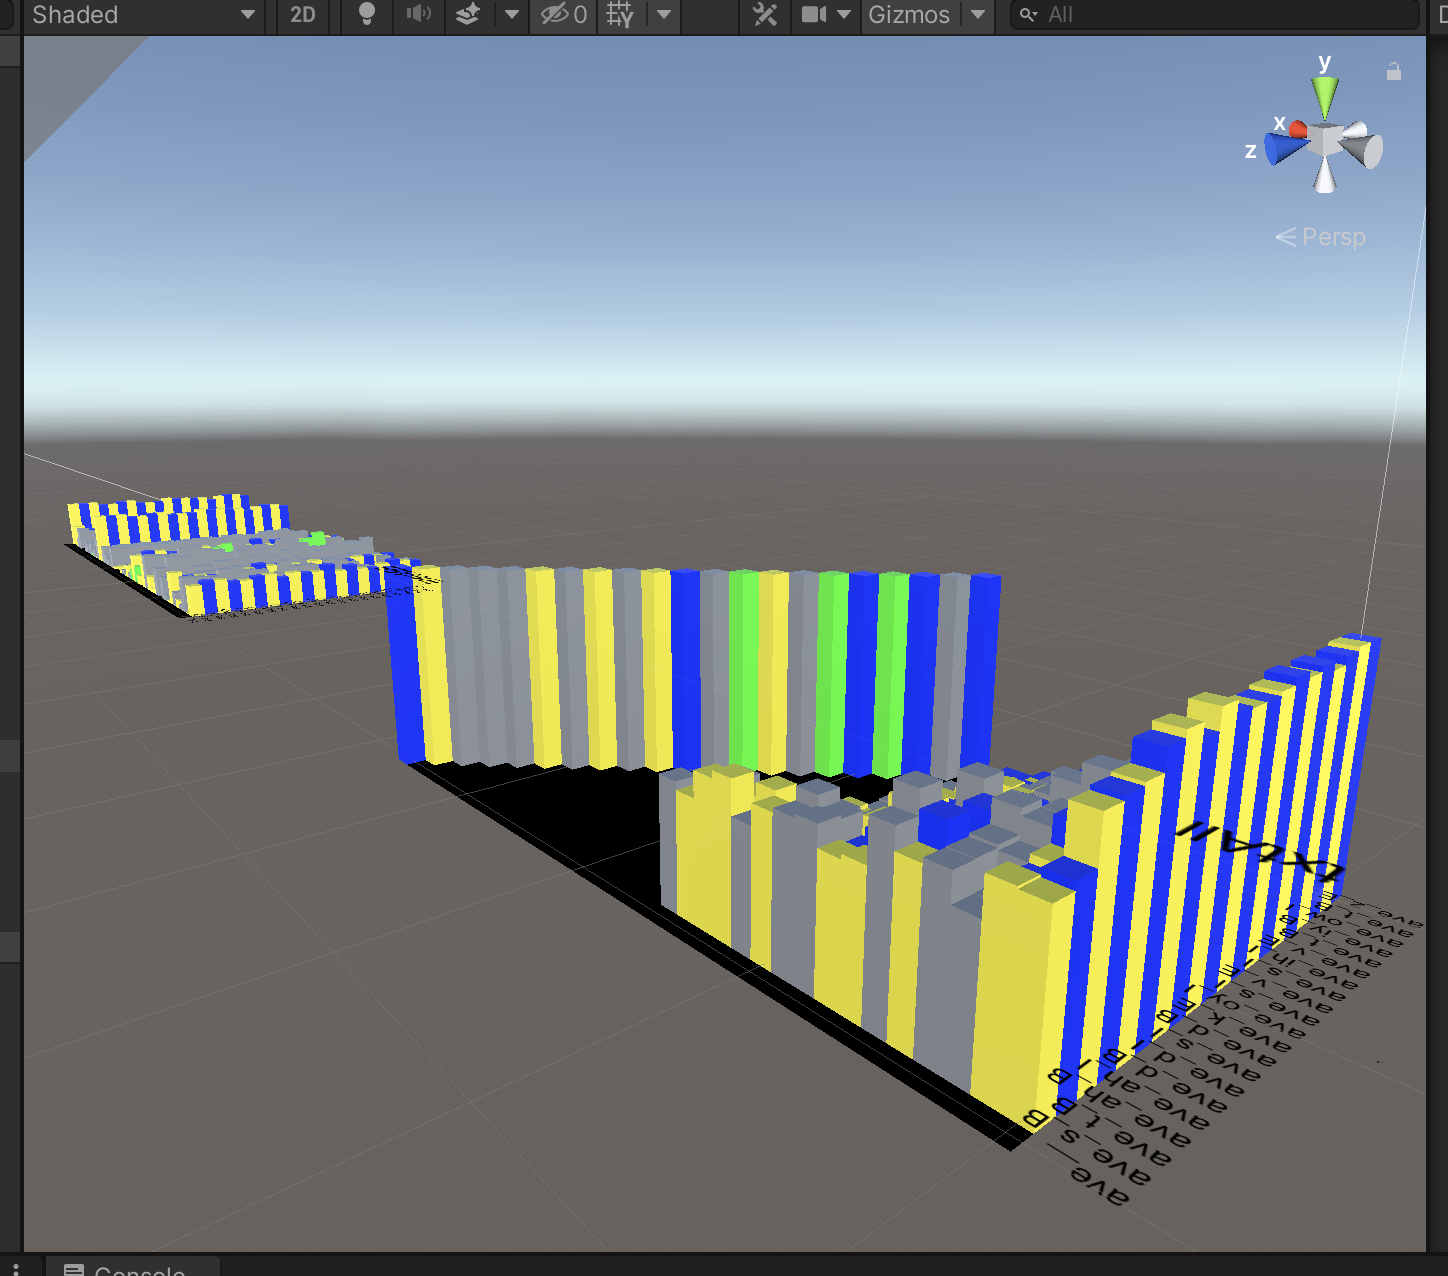Viewport: 1448px width, 1276px height.
Task: Click the scene grid icon
Action: 620,14
